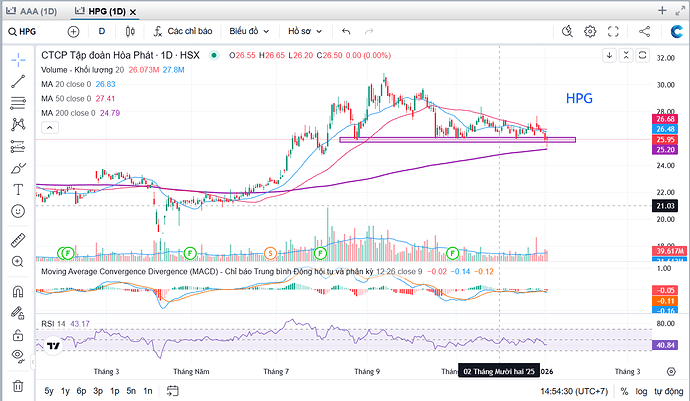
Task: Select the brush drawing tool
Action: pos(18,168)
